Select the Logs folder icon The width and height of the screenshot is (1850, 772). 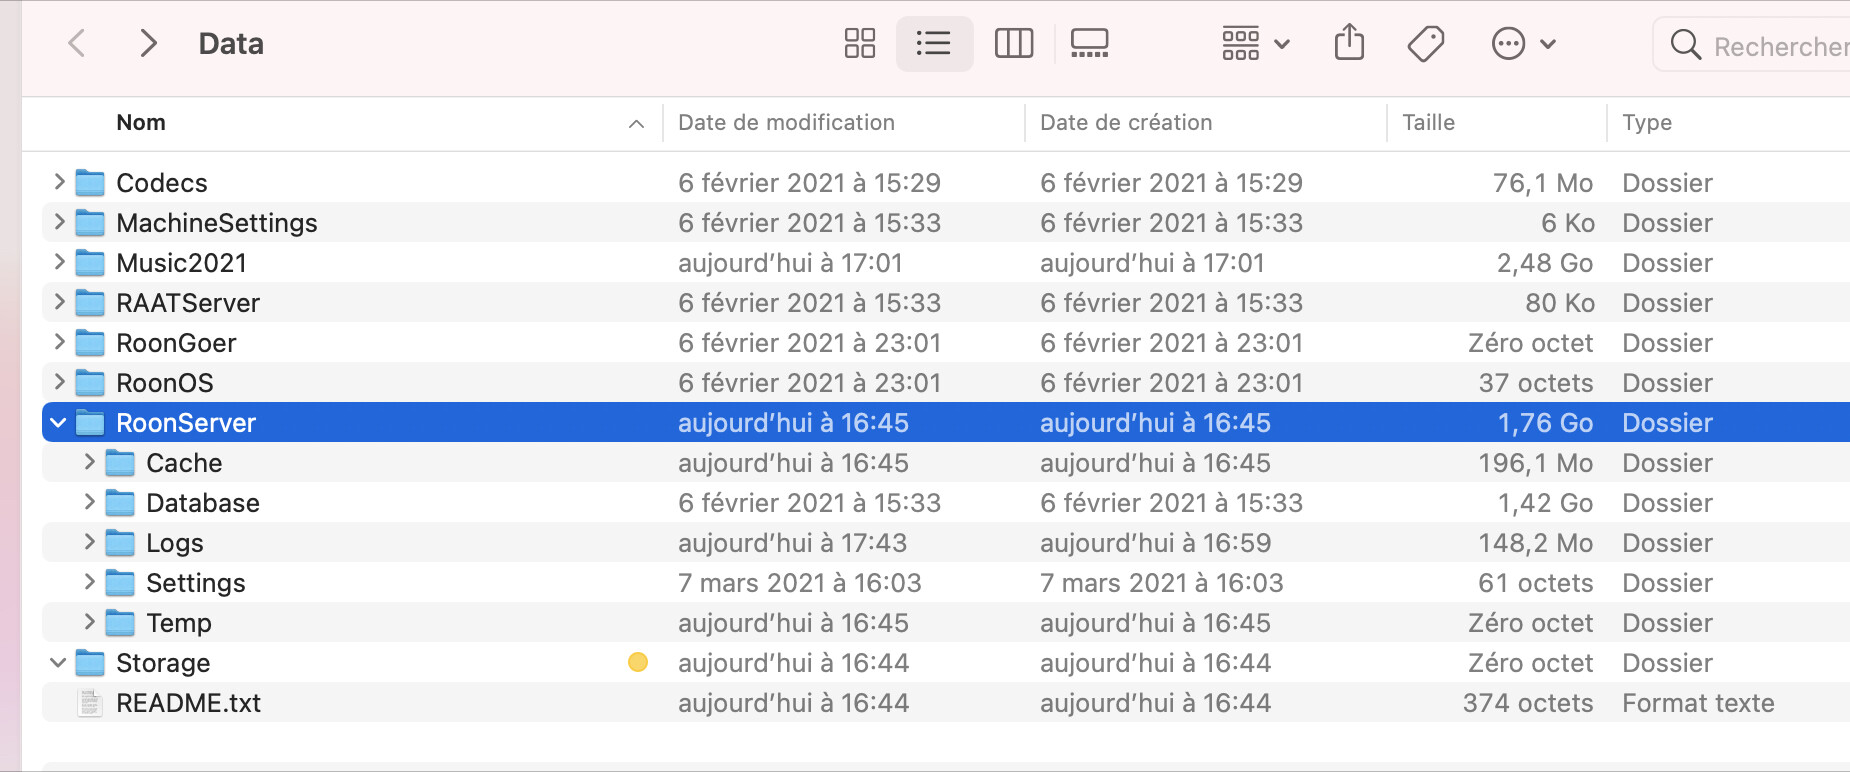[120, 542]
